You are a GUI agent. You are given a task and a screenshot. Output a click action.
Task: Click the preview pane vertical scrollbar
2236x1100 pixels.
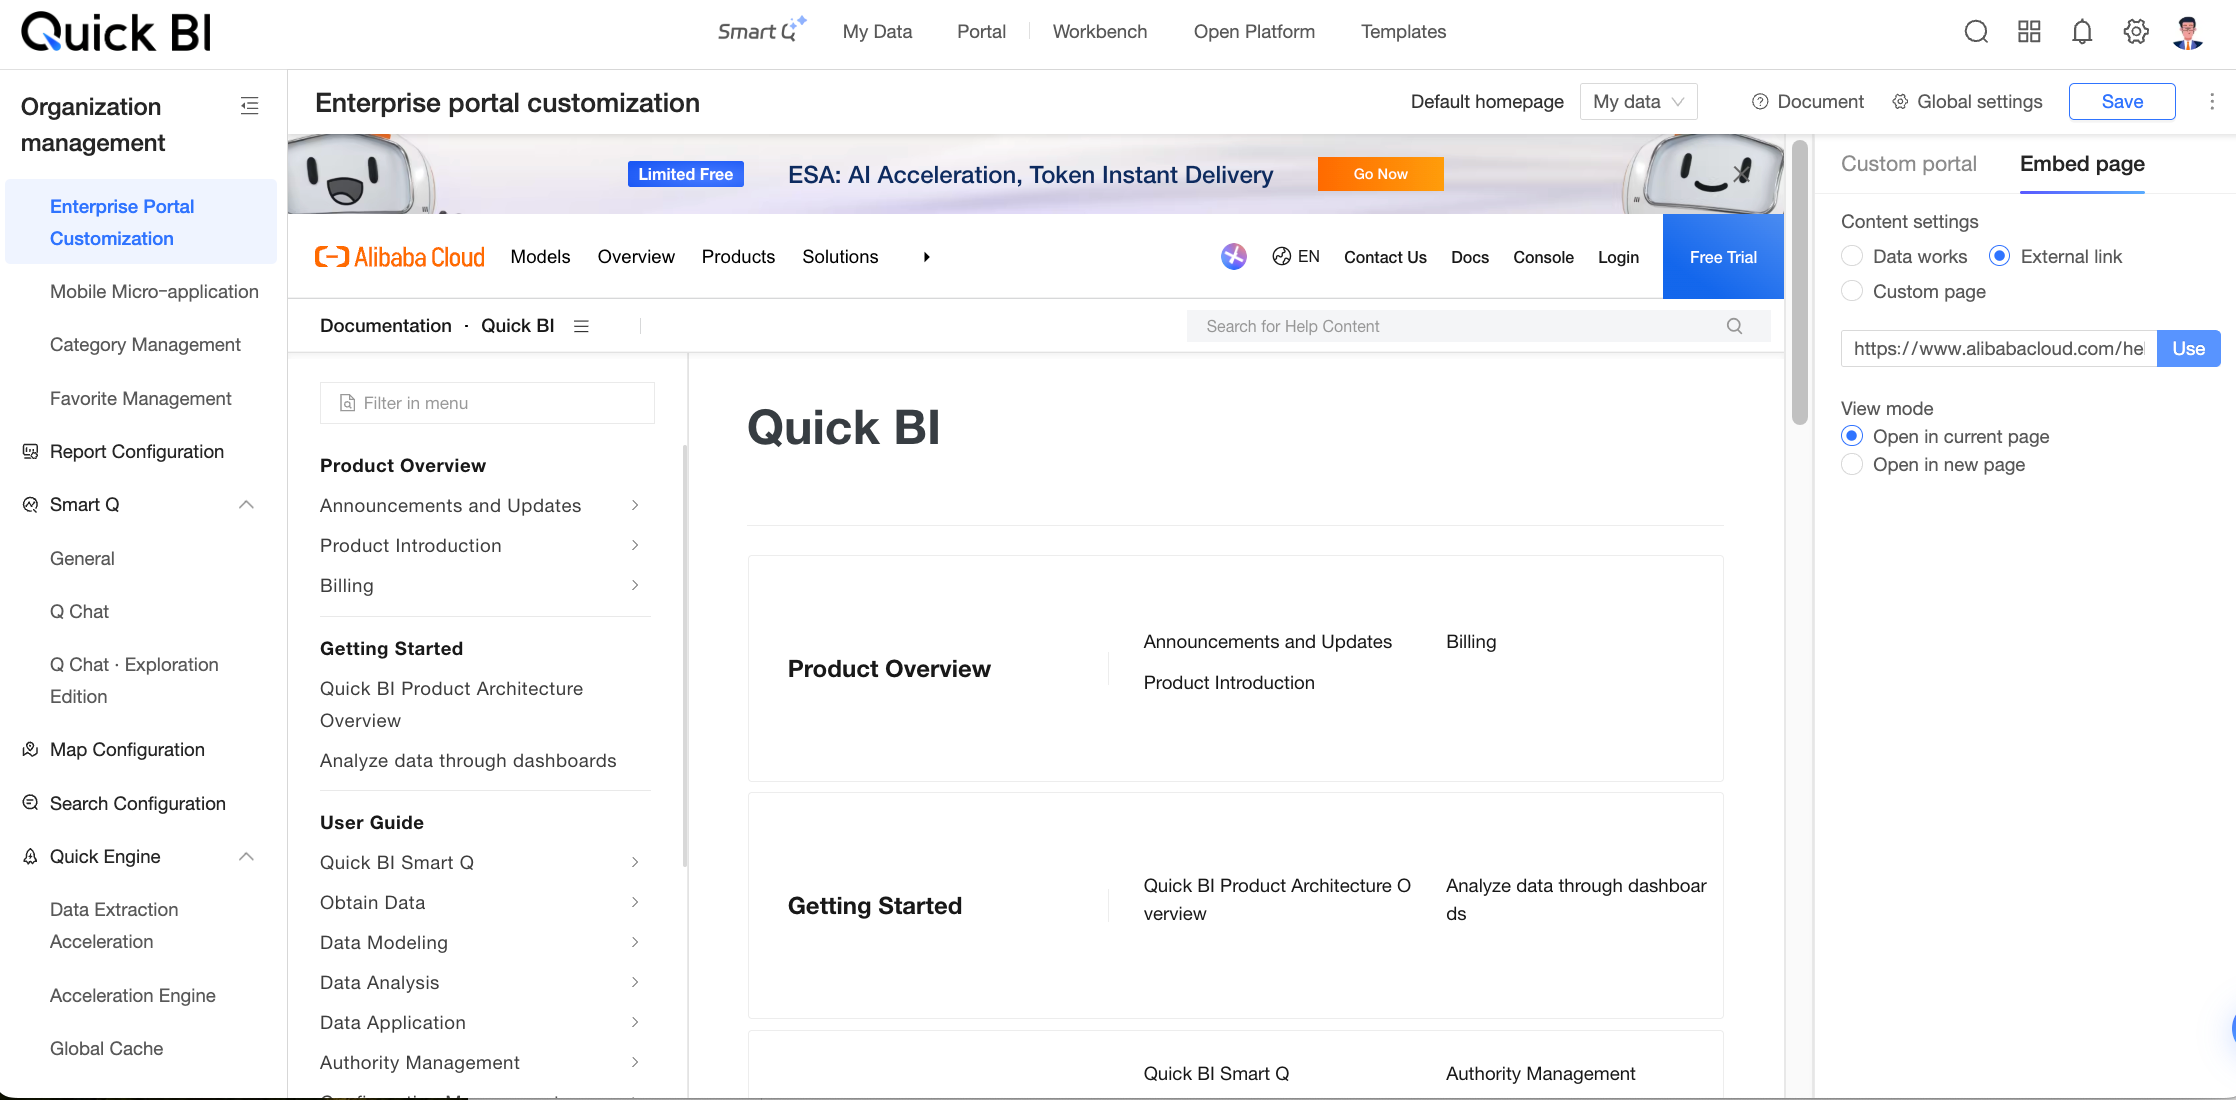1799,284
